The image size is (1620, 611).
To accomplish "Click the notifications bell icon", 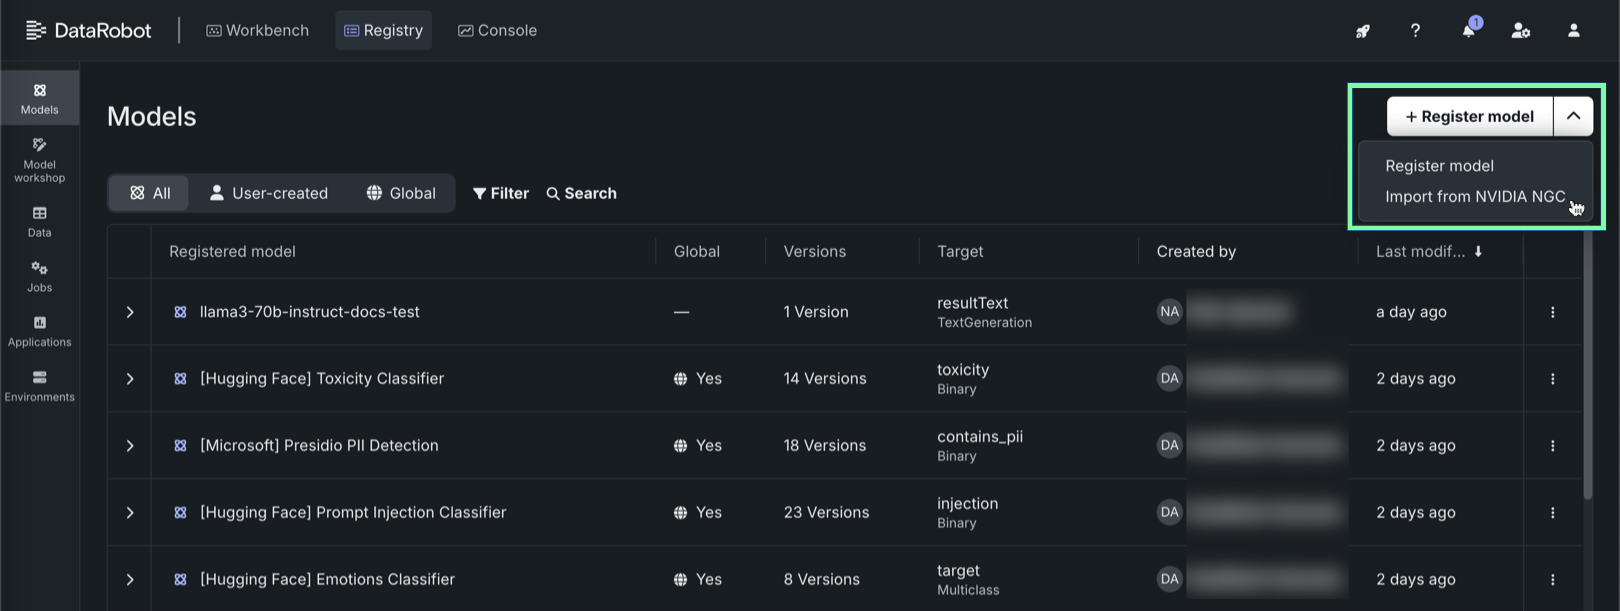I will coord(1468,30).
